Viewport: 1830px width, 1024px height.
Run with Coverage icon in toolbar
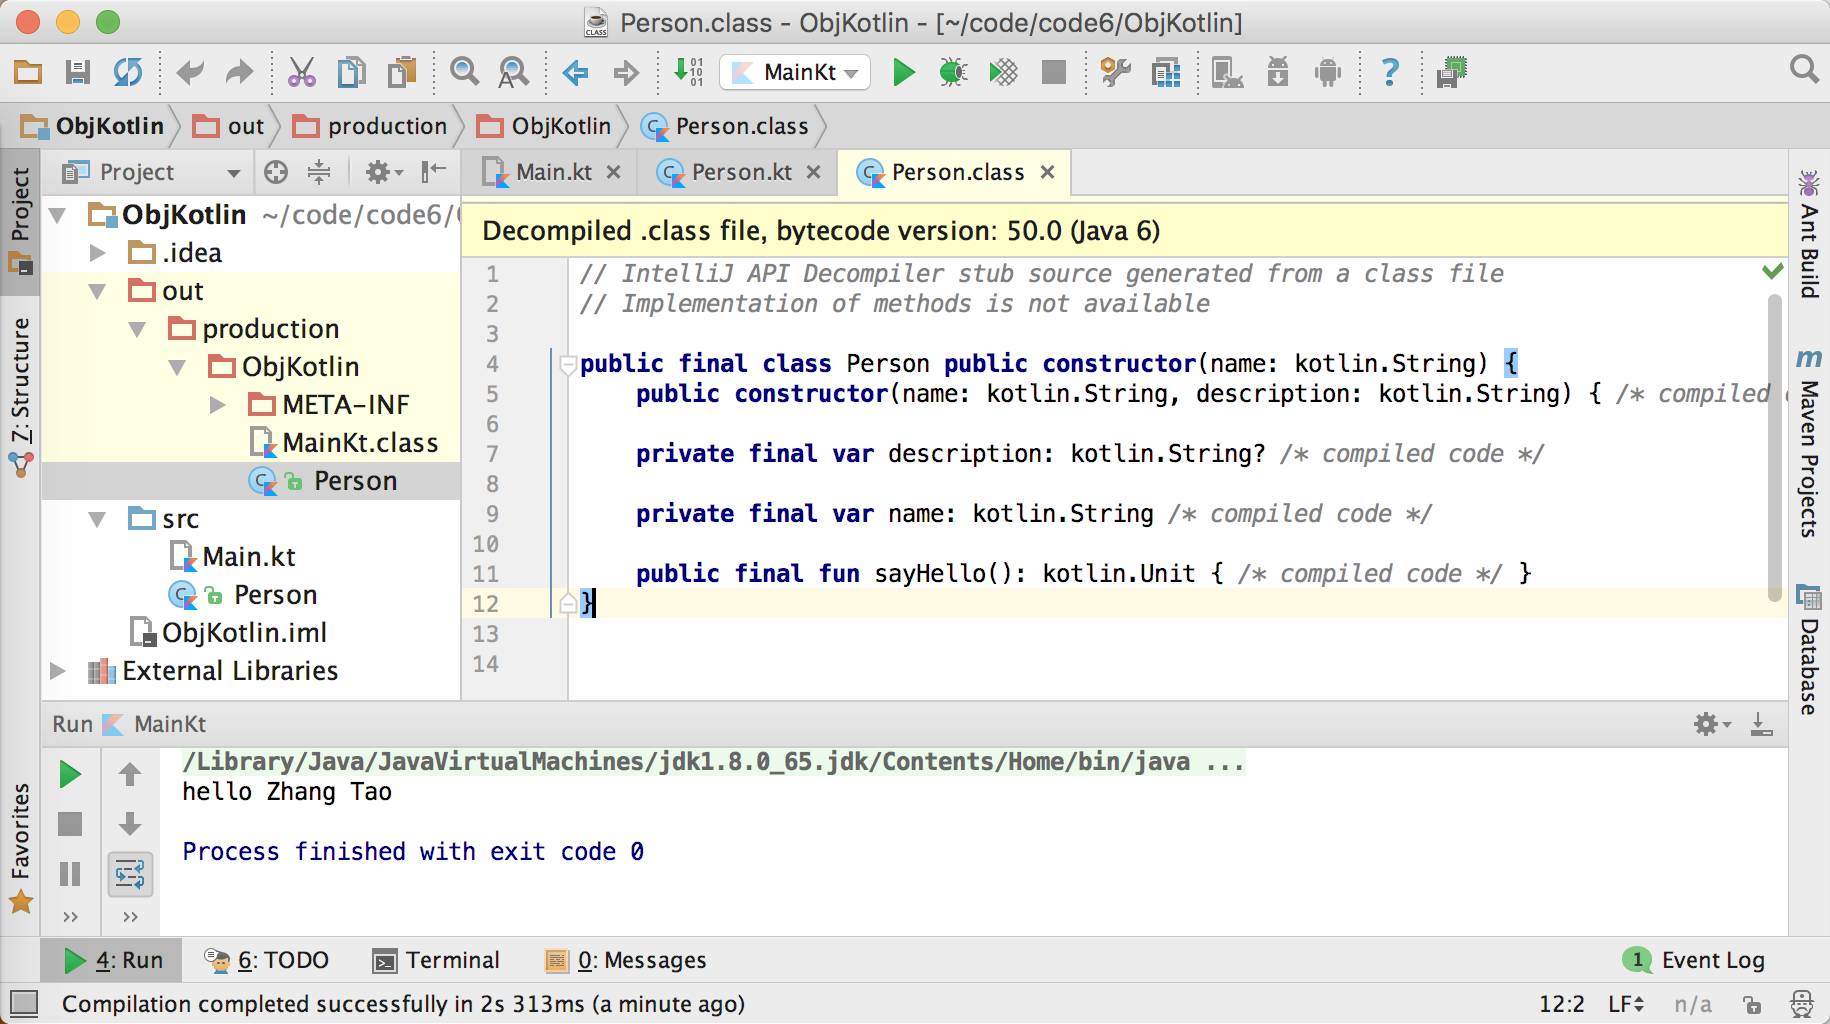pyautogui.click(x=1003, y=72)
